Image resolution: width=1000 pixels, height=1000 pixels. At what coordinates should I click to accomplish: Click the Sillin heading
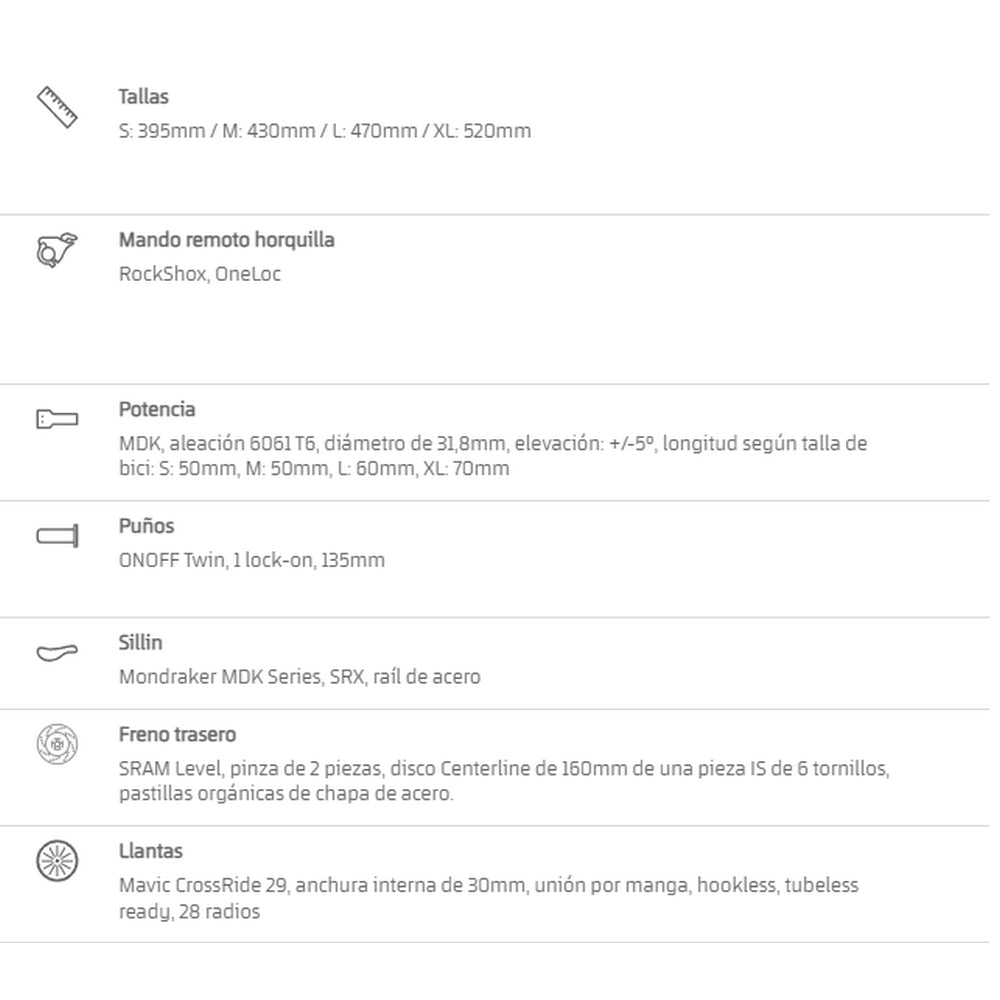(140, 643)
